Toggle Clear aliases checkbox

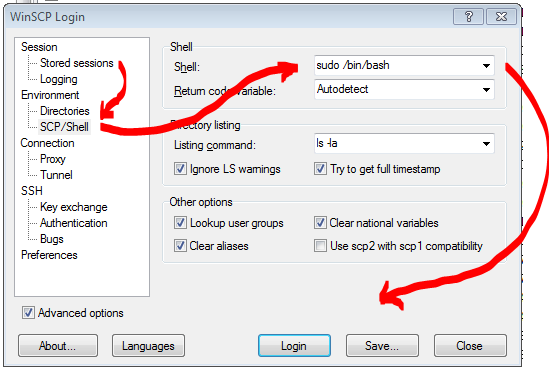pos(180,246)
